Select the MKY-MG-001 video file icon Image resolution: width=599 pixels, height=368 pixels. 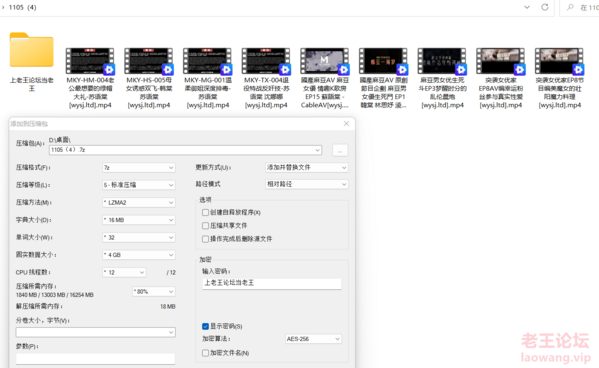click(x=207, y=61)
